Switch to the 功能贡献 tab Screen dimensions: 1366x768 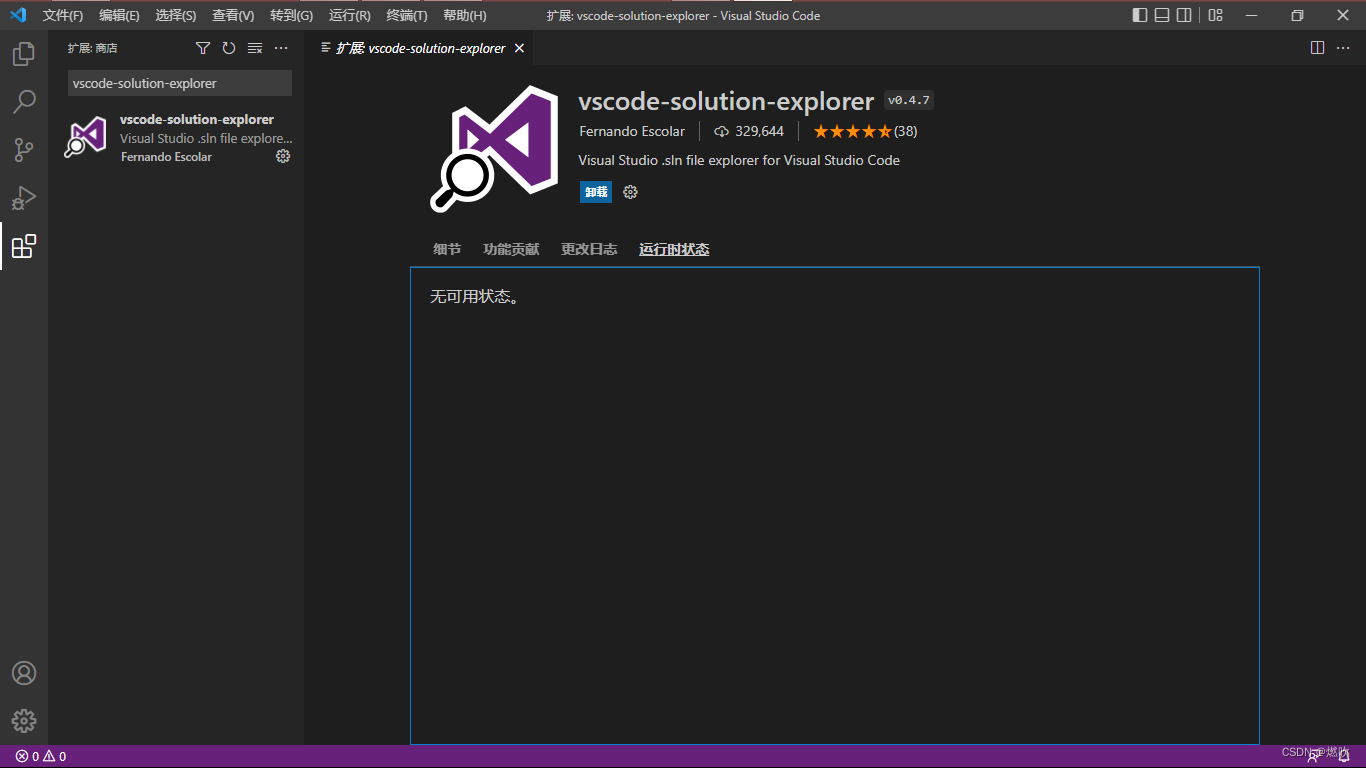point(511,249)
